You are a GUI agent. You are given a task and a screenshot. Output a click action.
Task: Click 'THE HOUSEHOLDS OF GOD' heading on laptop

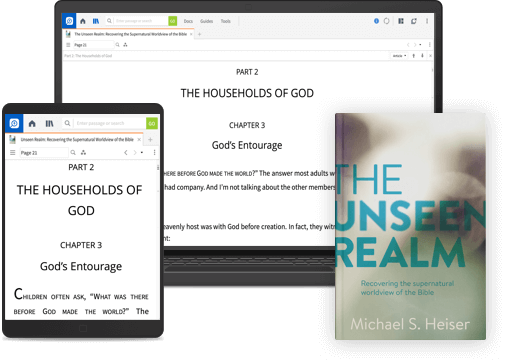[x=247, y=93]
